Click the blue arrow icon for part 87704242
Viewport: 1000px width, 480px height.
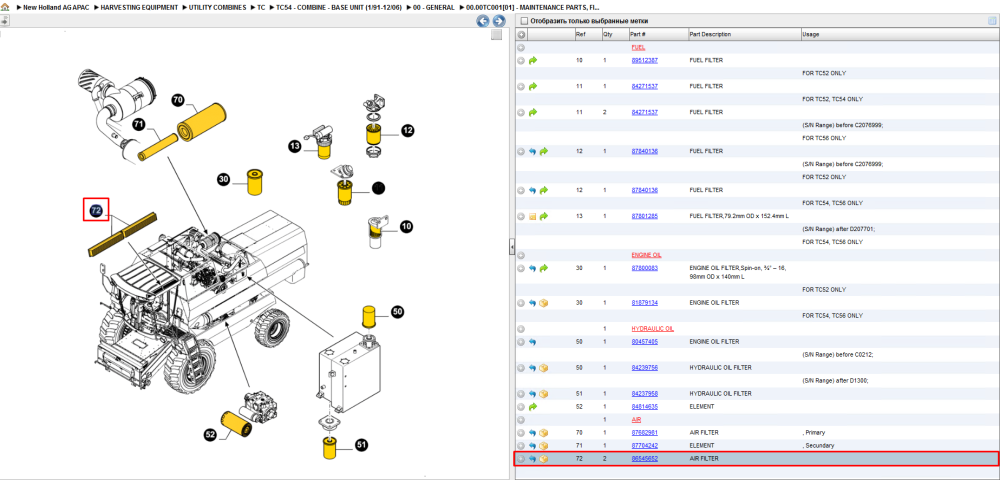[x=533, y=446]
